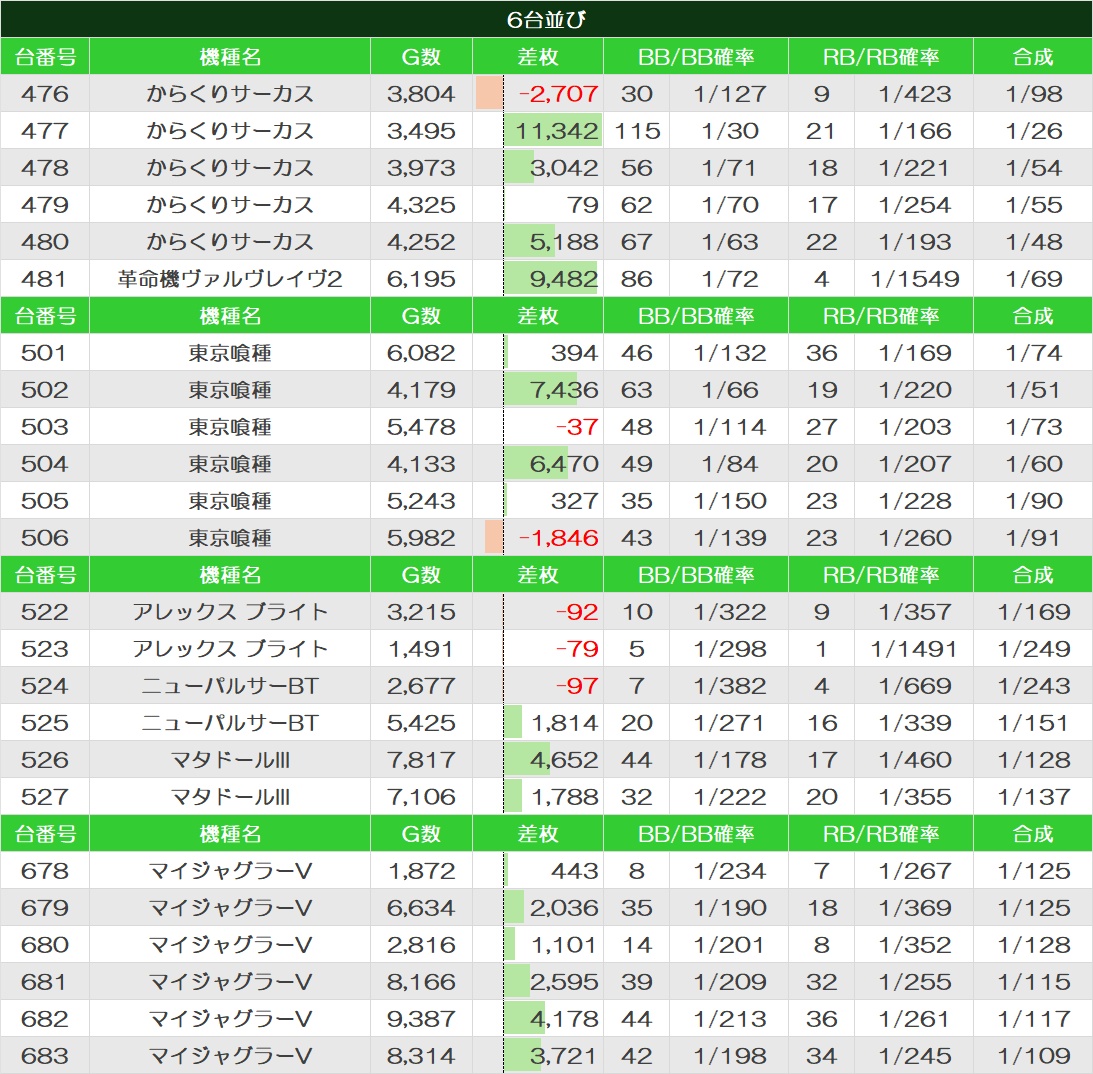Screen dimensions: 1093x1074
Task: Click アレックス ブライト in row 522
Action: point(230,611)
